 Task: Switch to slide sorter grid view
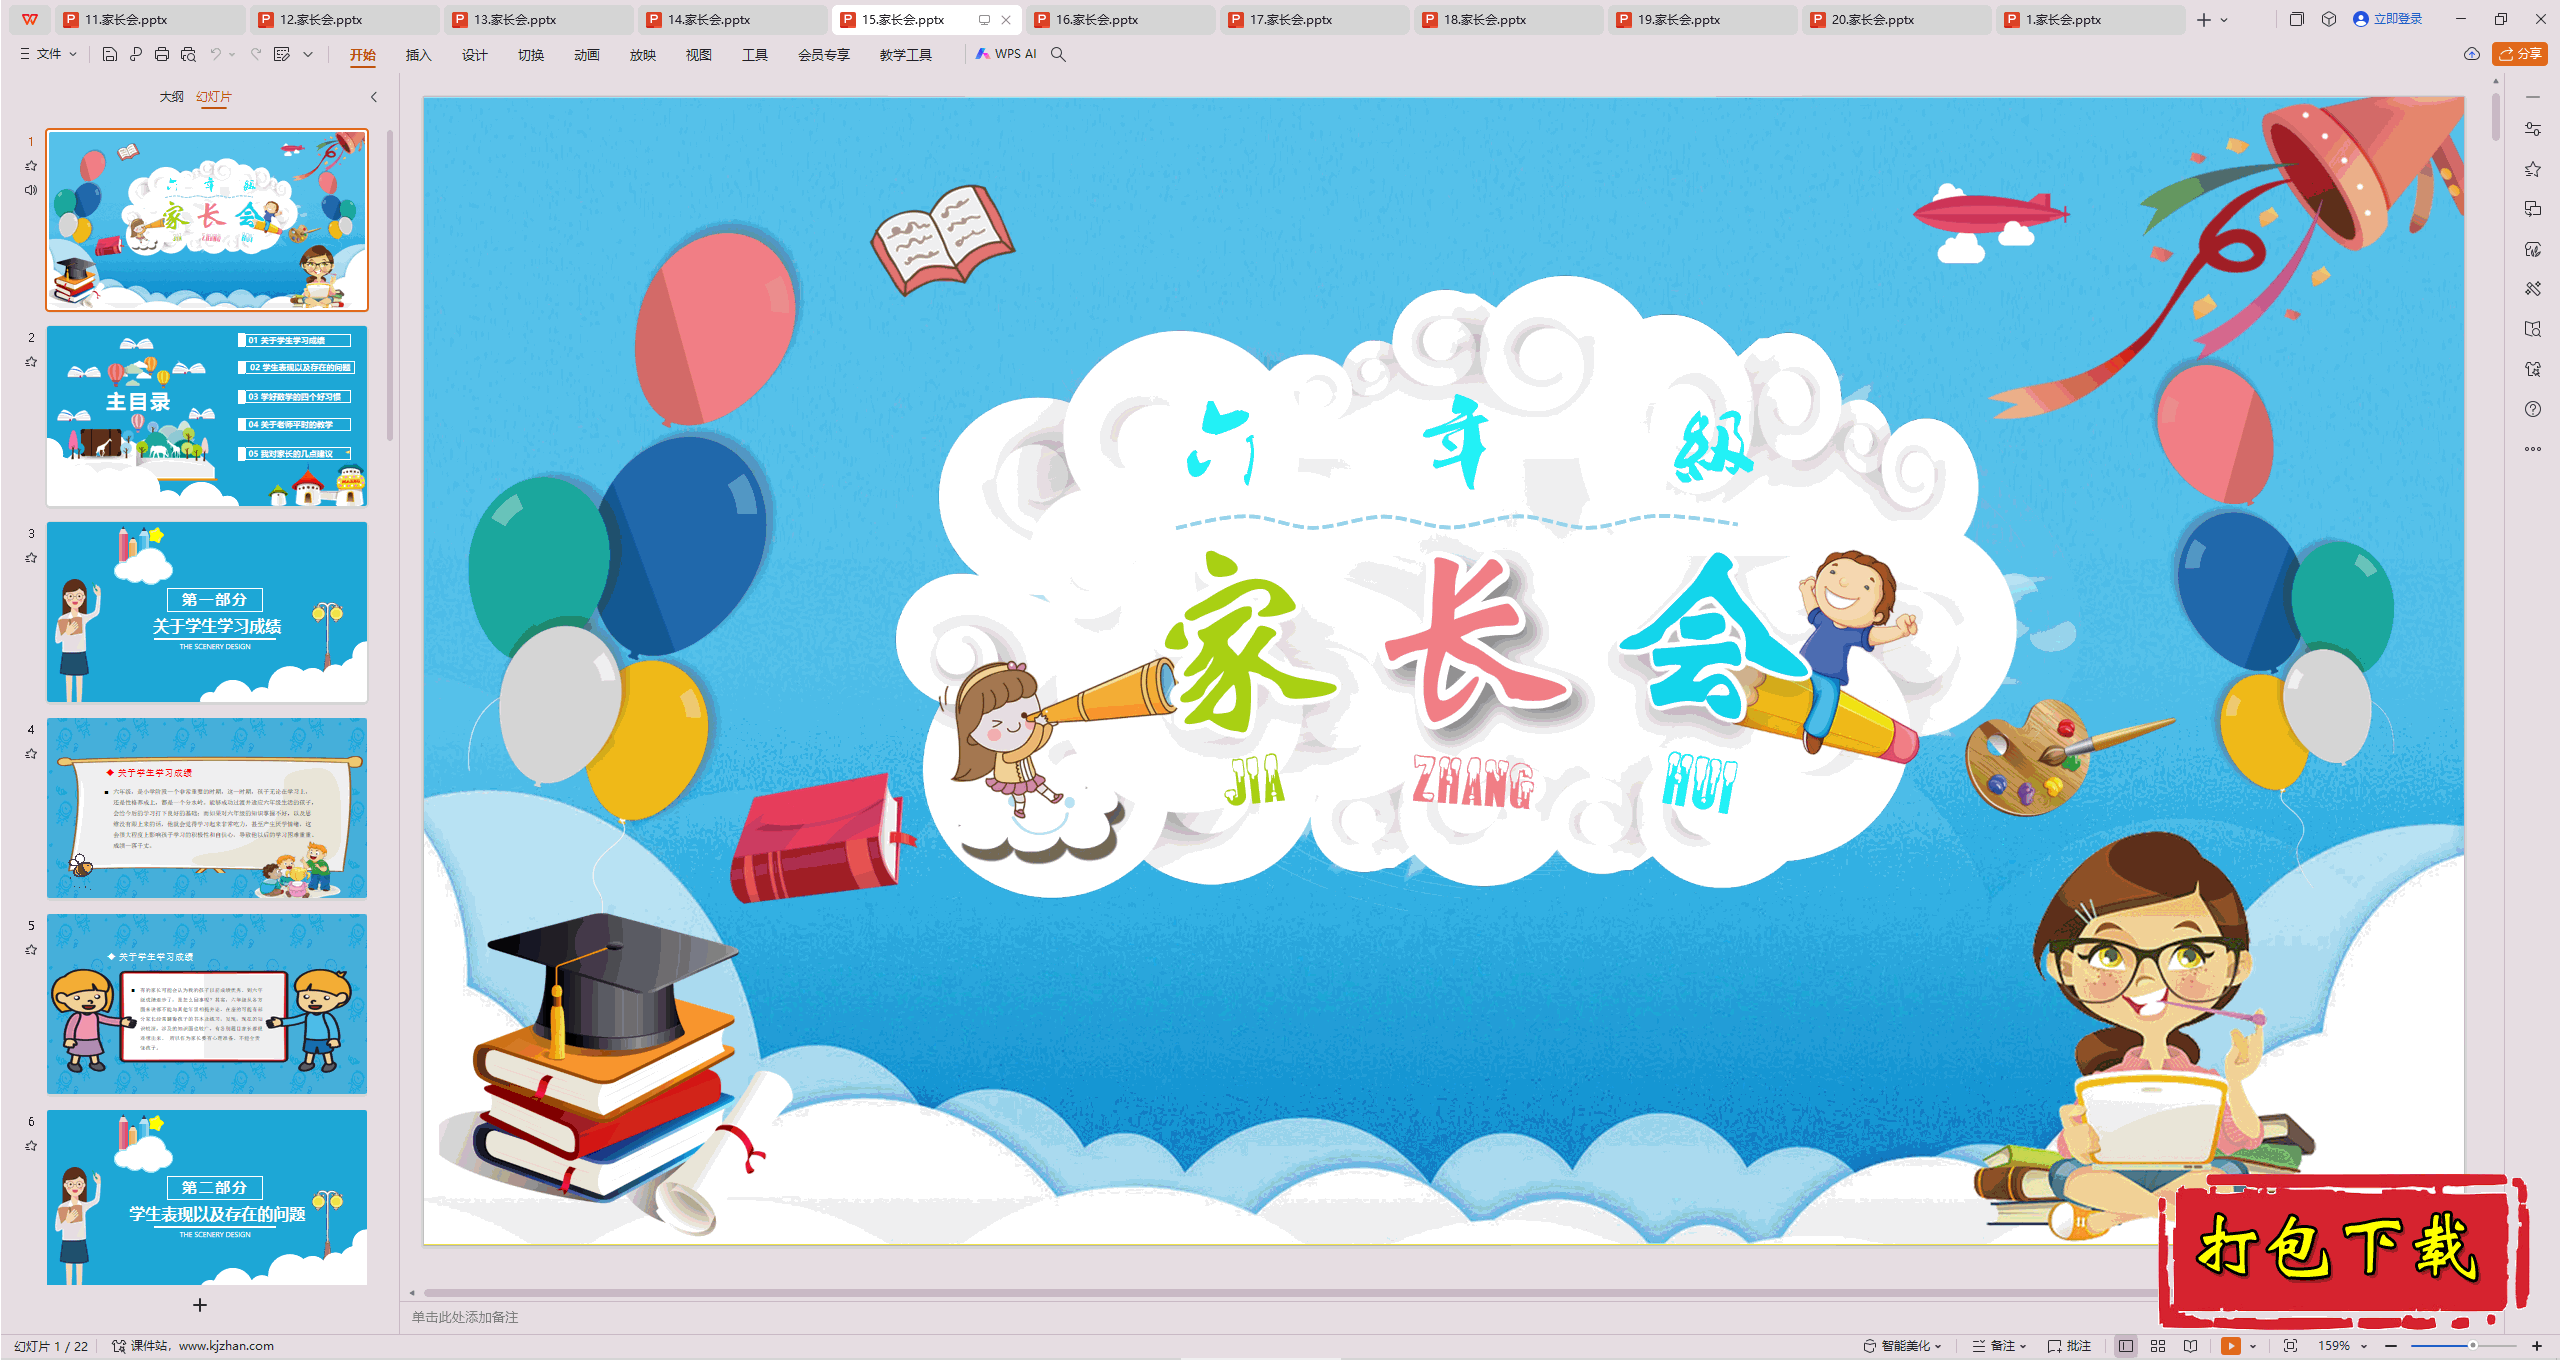pos(2158,1346)
